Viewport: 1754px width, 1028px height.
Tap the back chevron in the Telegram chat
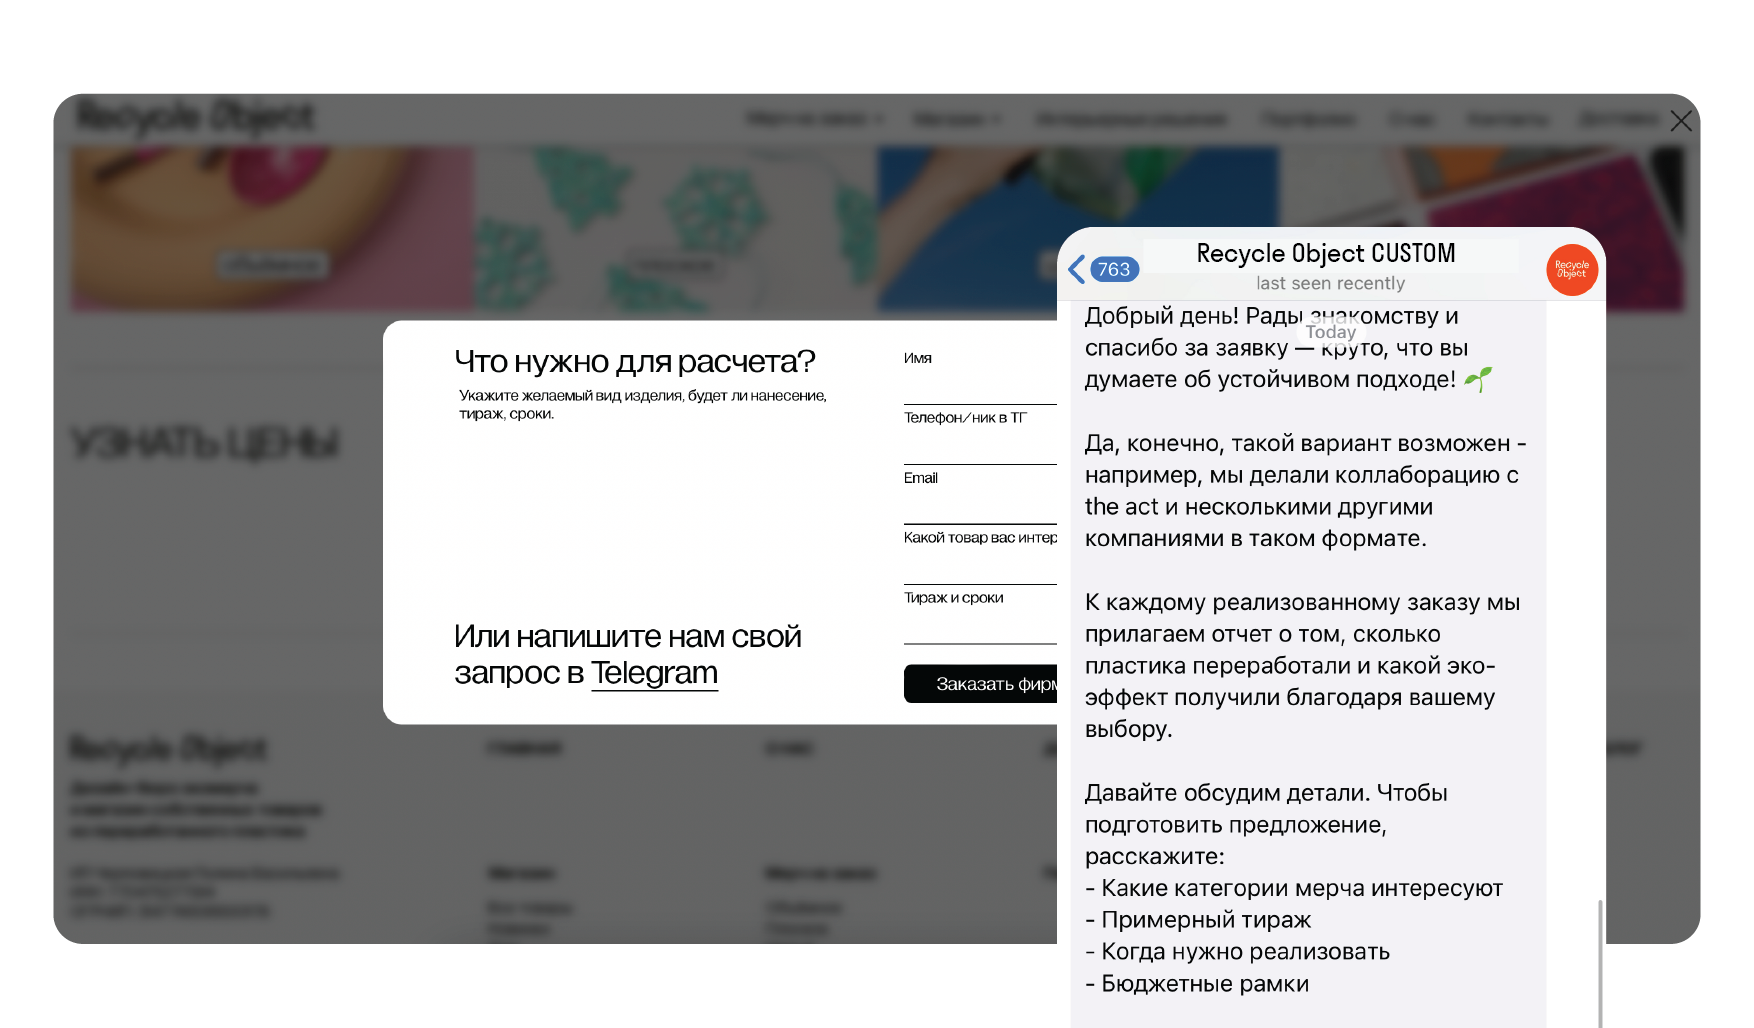1077,269
